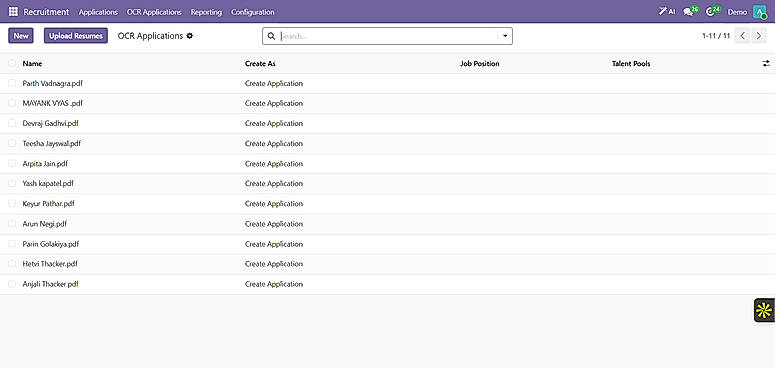Open the Arun Negi.pdf record

point(44,224)
